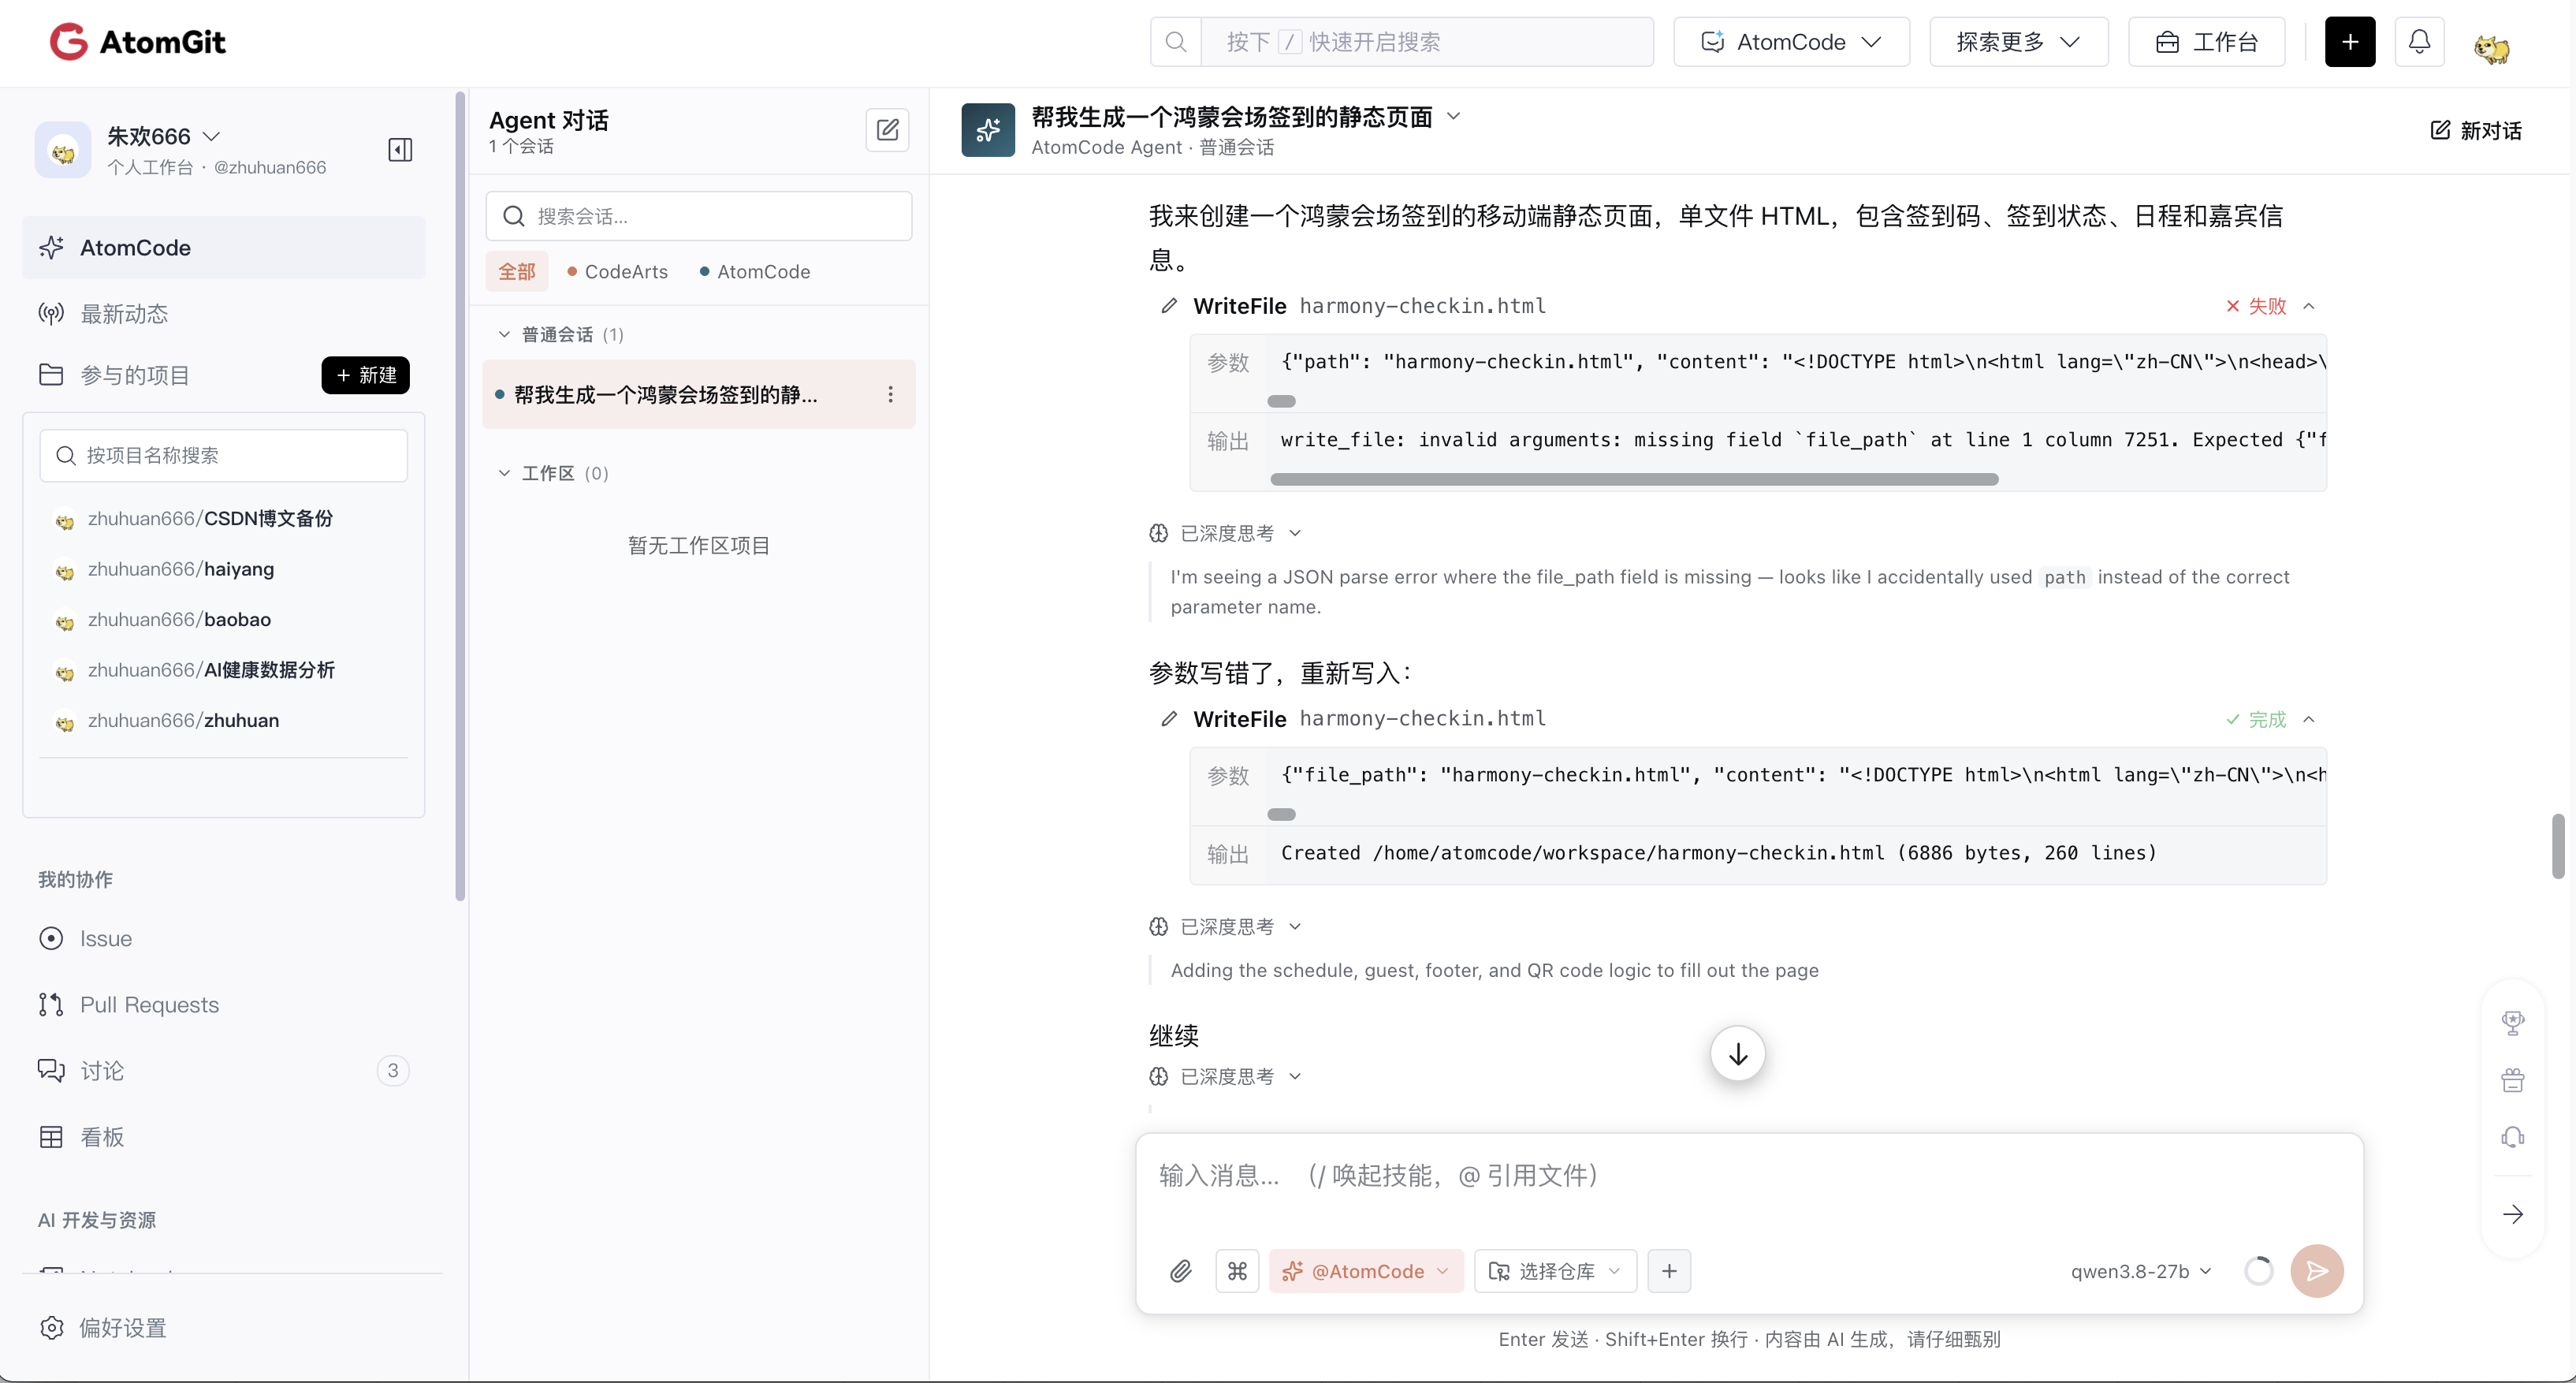
Task: Click the send message button
Action: 2316,1271
